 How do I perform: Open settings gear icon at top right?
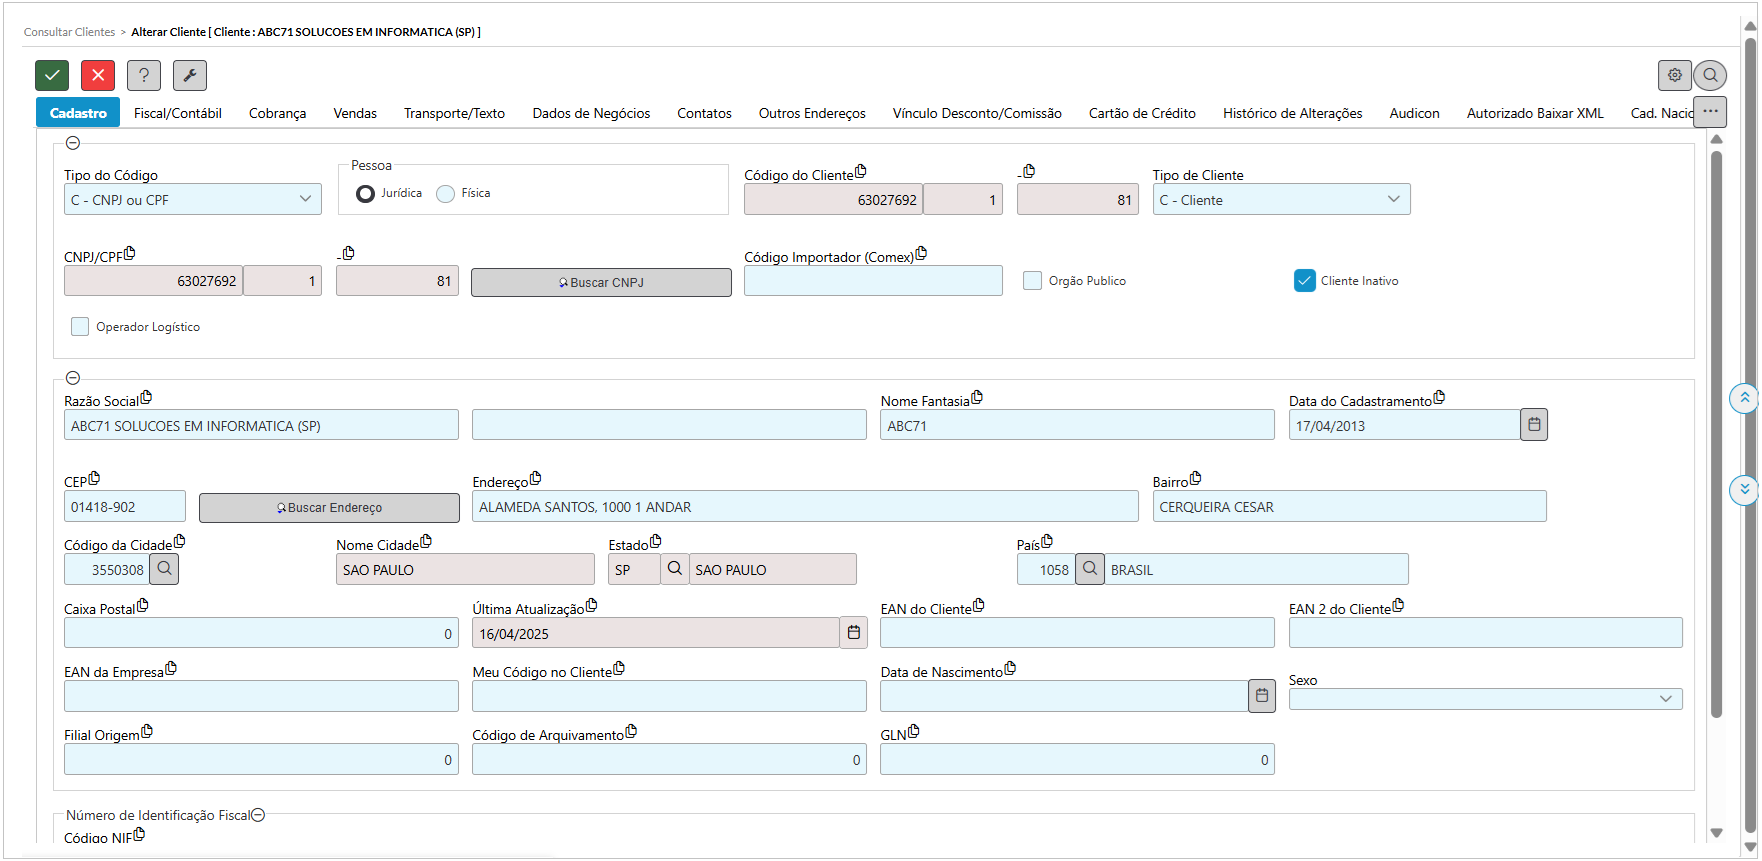[1674, 75]
